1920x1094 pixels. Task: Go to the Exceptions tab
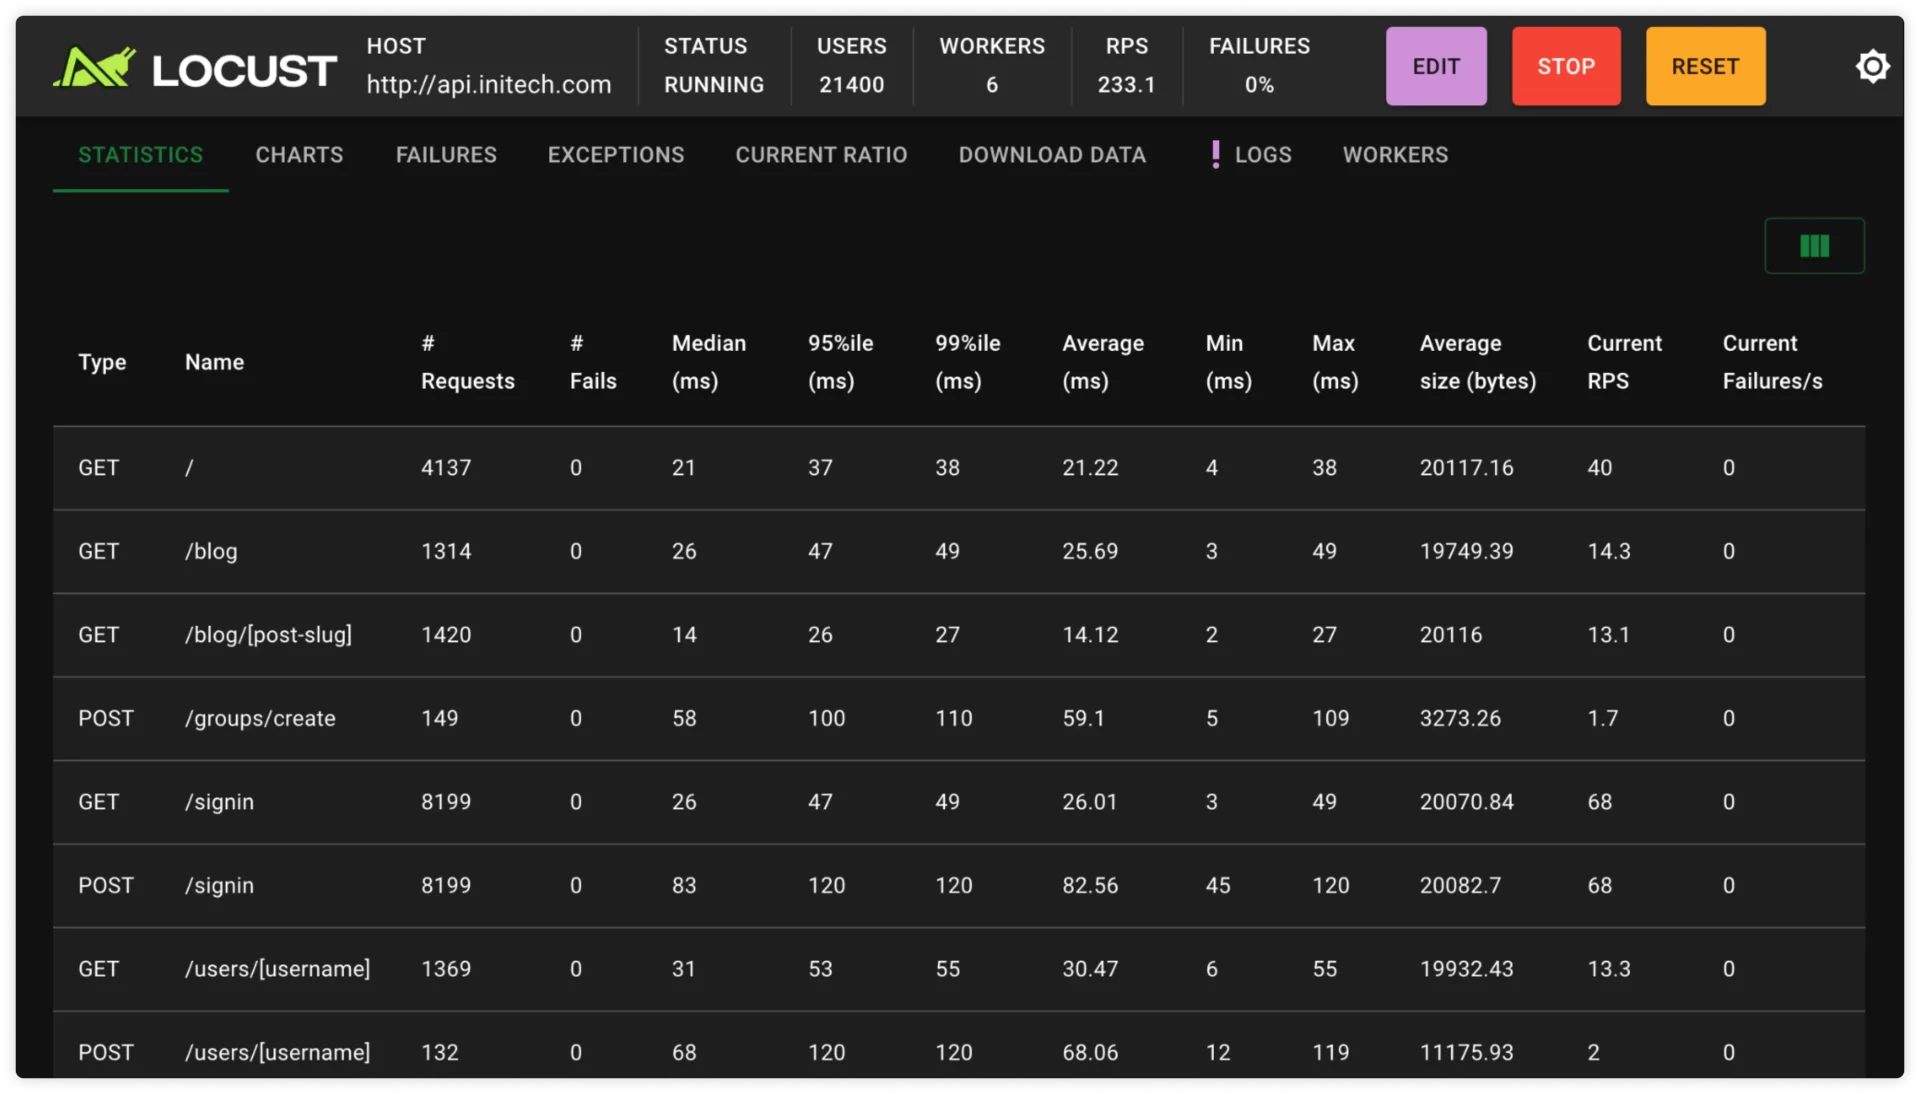tap(616, 155)
